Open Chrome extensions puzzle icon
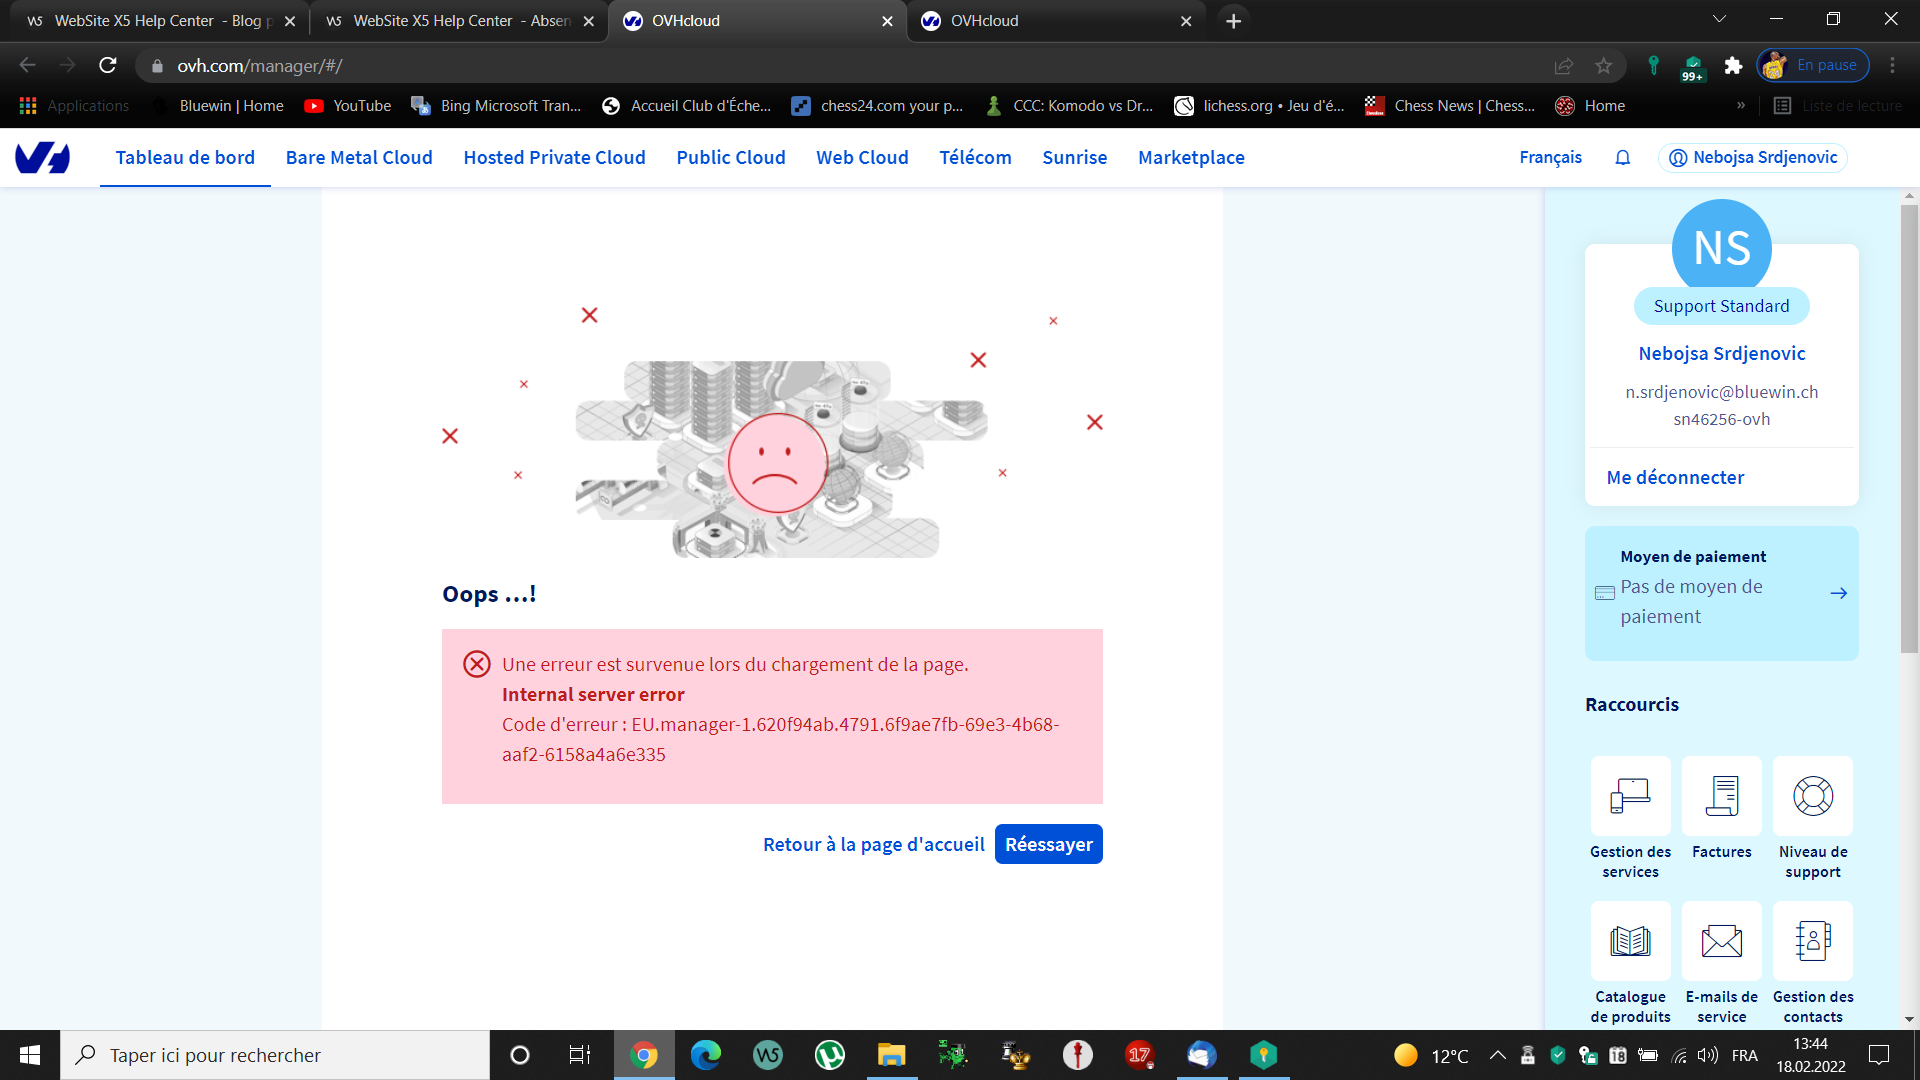1920x1080 pixels. click(x=1733, y=66)
